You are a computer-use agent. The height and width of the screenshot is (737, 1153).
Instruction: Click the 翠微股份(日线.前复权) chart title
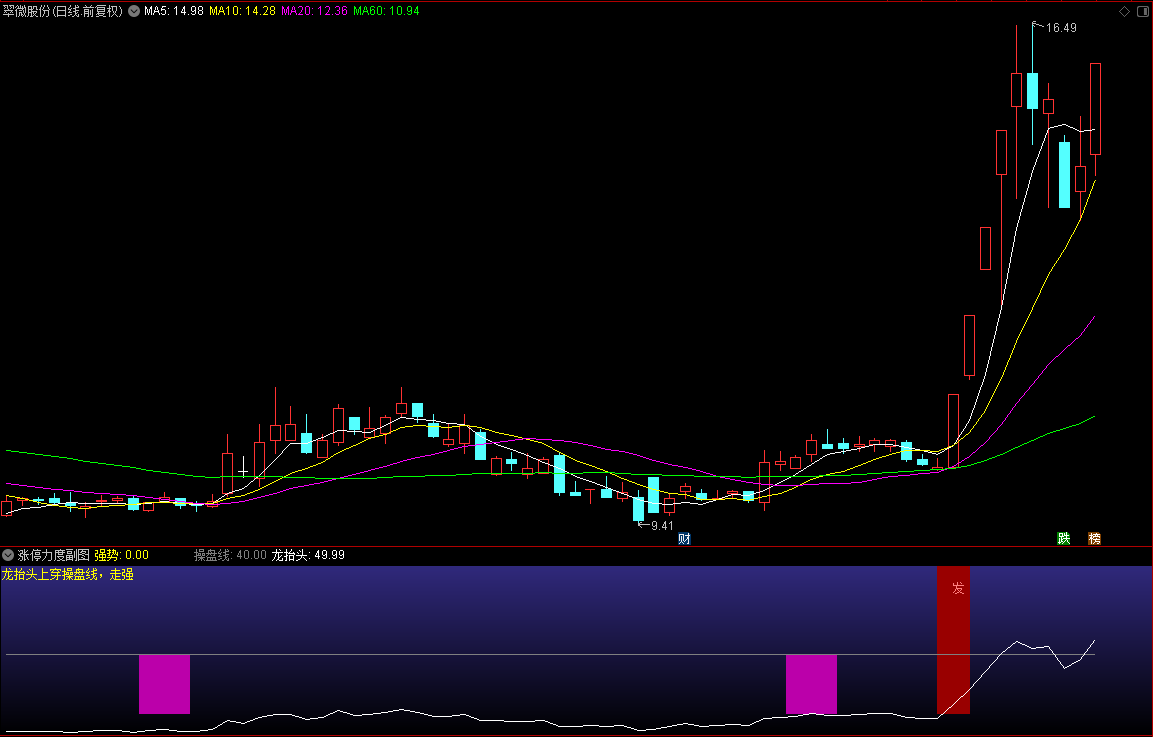(63, 11)
